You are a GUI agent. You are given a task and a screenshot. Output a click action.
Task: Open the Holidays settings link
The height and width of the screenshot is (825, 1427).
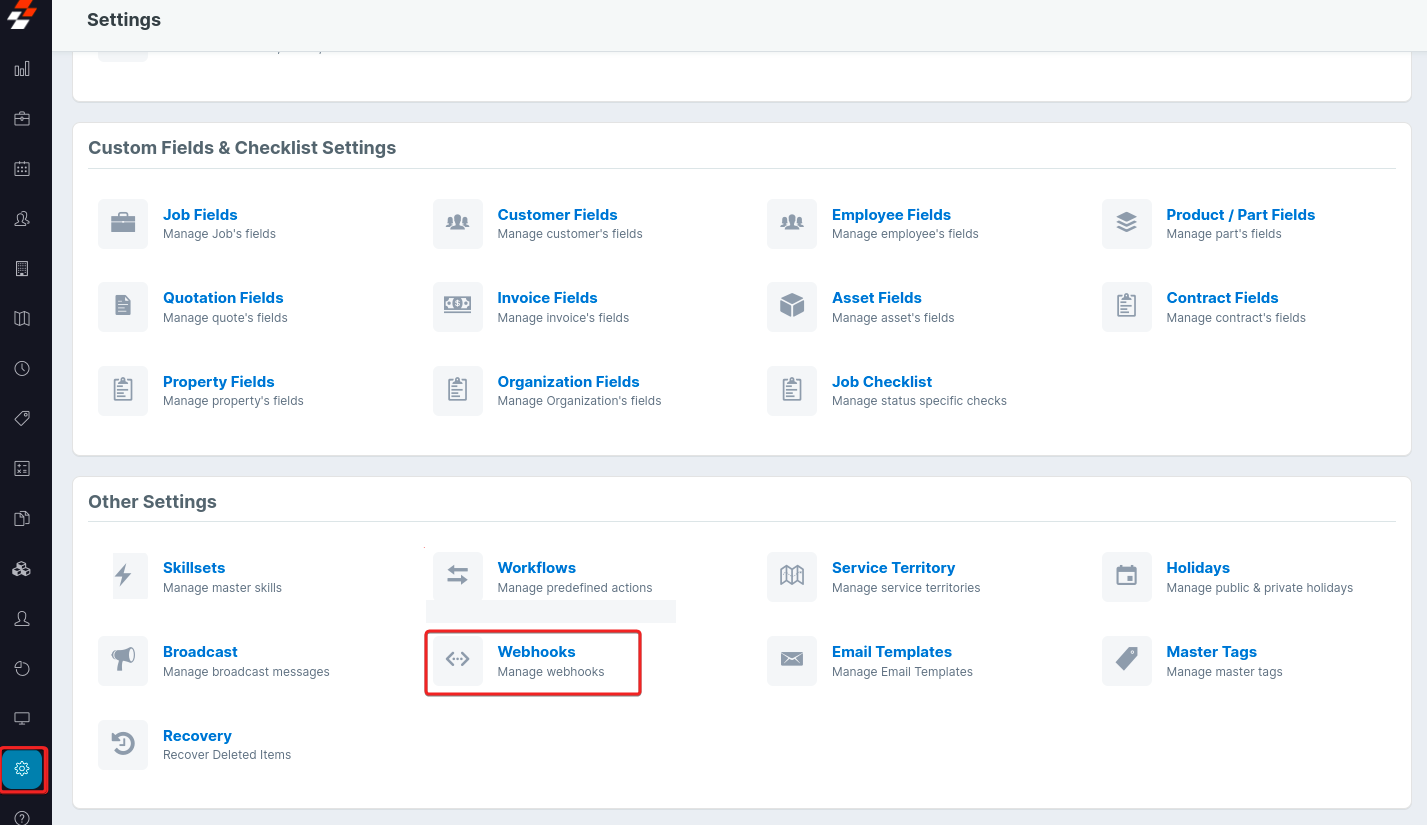[x=1197, y=568]
